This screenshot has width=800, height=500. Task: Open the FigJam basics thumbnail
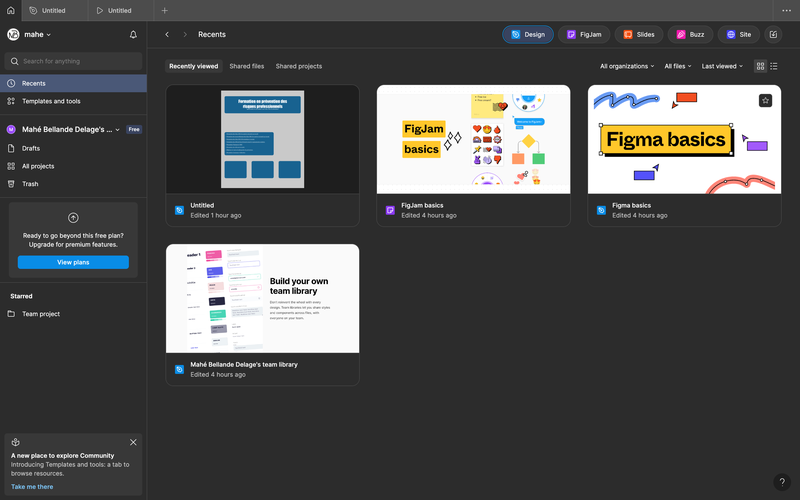(473, 139)
